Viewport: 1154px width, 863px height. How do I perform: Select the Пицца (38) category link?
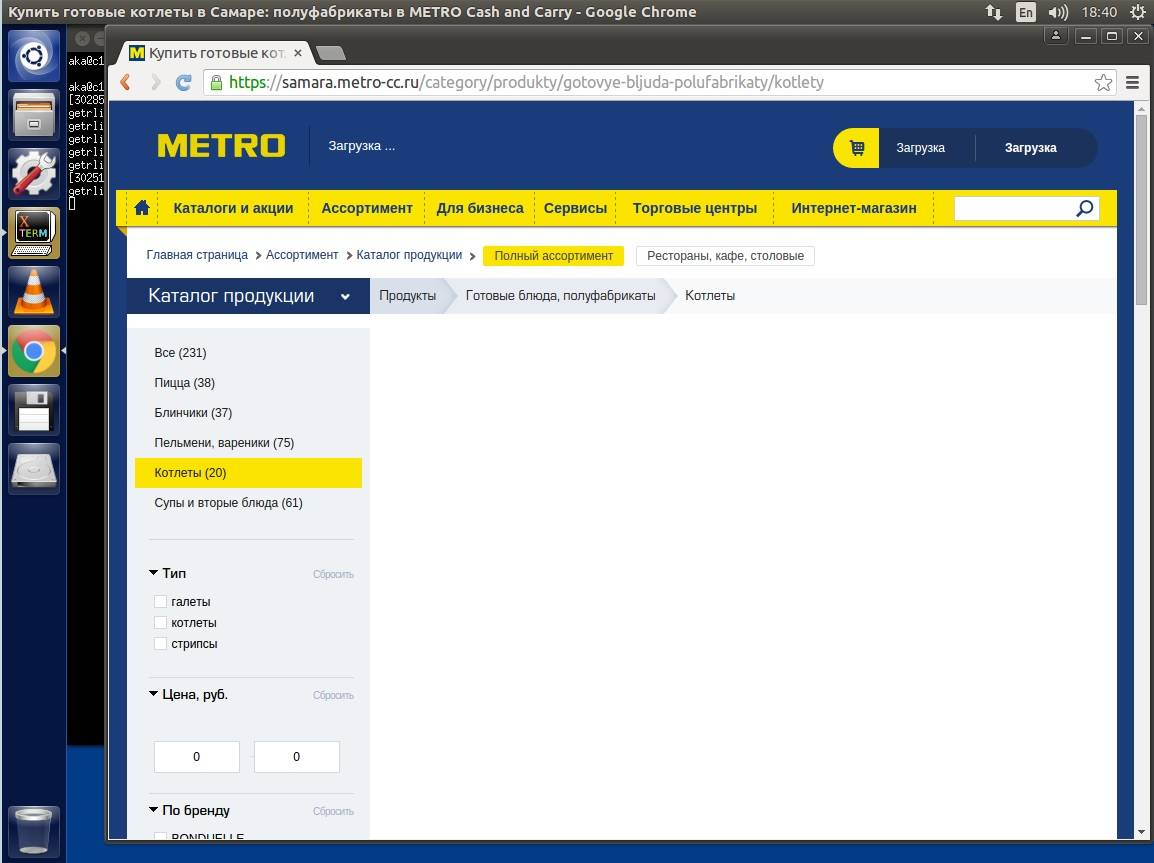[x=184, y=383]
